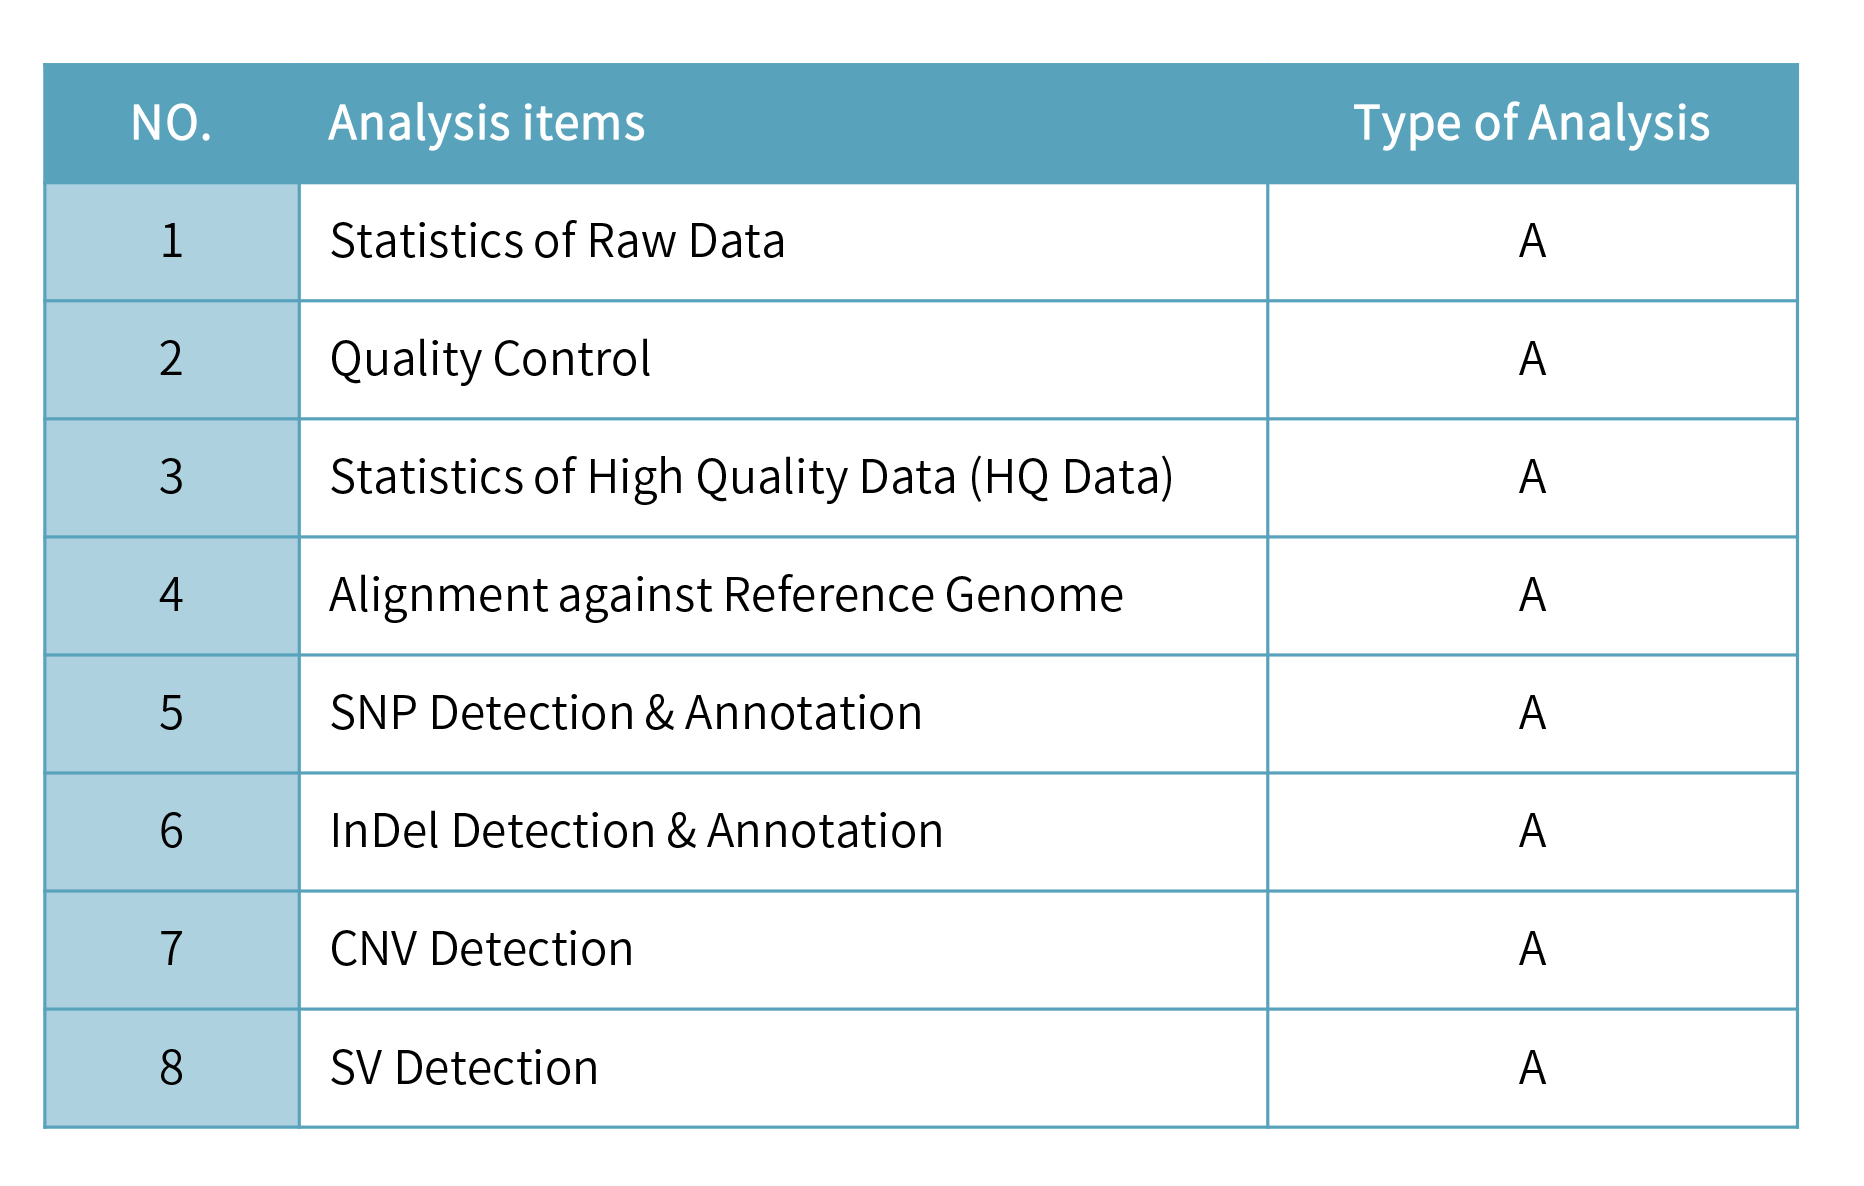The width and height of the screenshot is (1864, 1186).
Task: Select Alignment against Reference Genome cell
Action: pyautogui.click(x=726, y=595)
